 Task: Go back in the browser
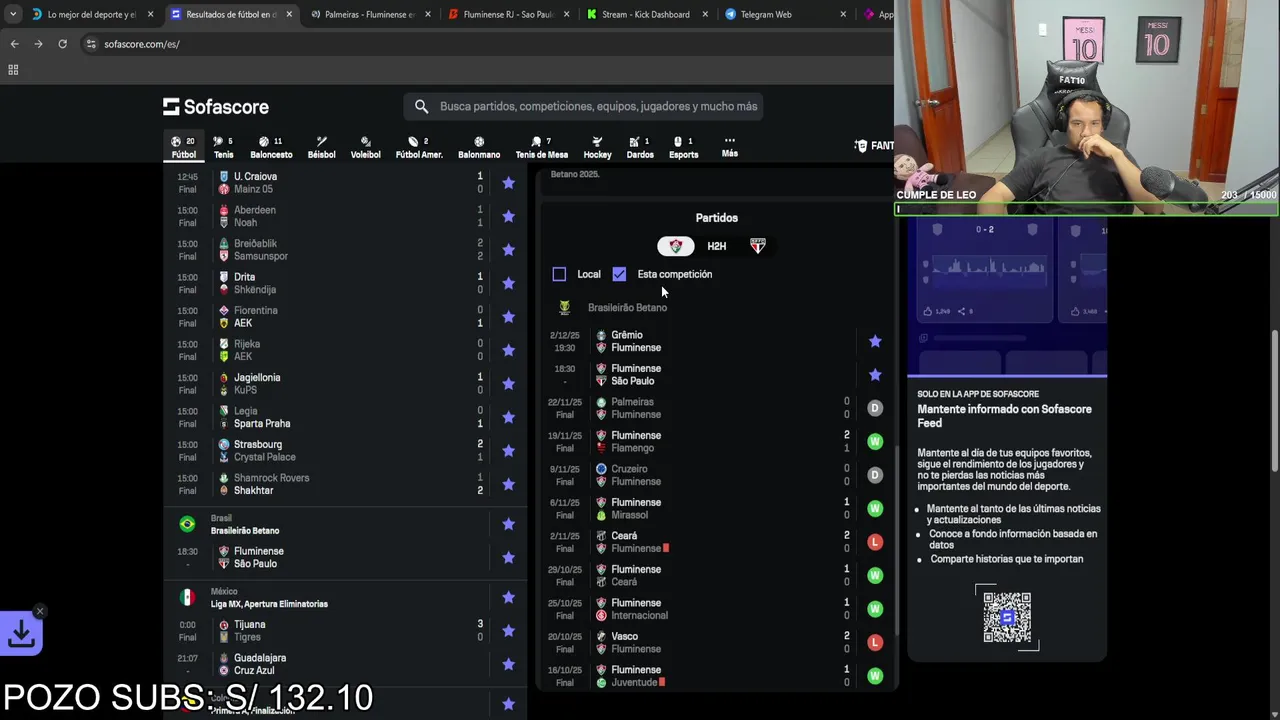tap(14, 44)
